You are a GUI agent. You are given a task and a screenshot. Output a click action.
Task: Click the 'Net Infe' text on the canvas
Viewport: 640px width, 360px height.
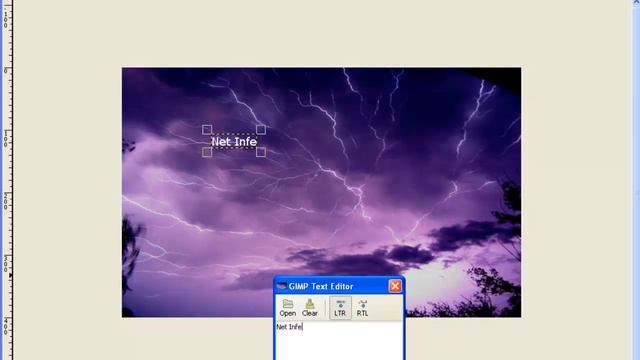pyautogui.click(x=234, y=142)
